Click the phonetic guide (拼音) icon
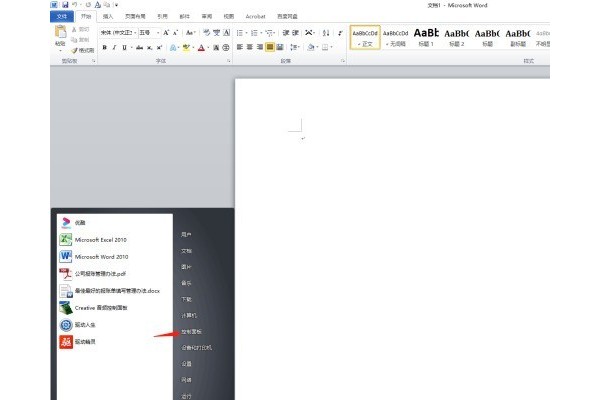This screenshot has height=400, width=600. coord(217,33)
